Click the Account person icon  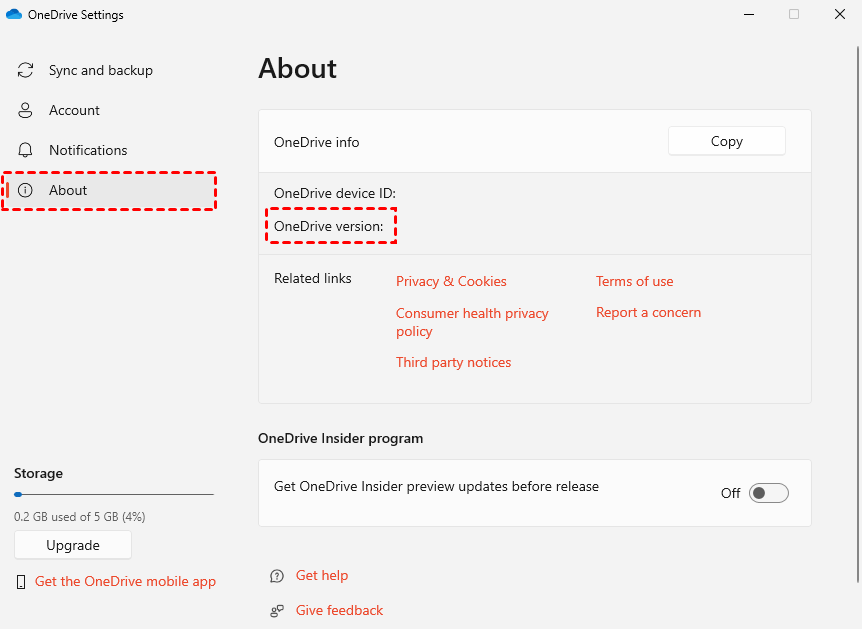pyautogui.click(x=26, y=110)
